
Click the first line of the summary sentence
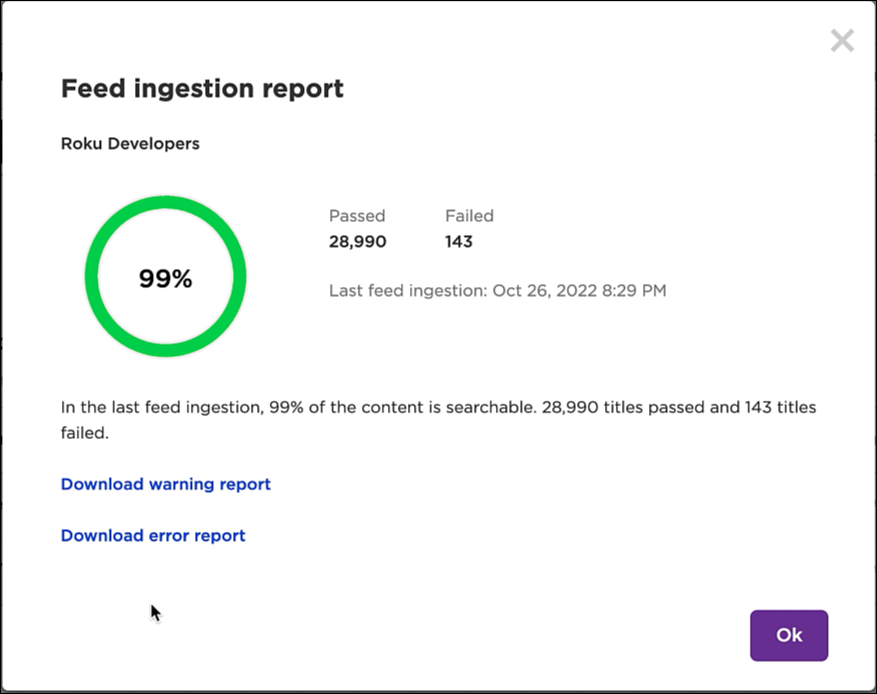coord(438,408)
